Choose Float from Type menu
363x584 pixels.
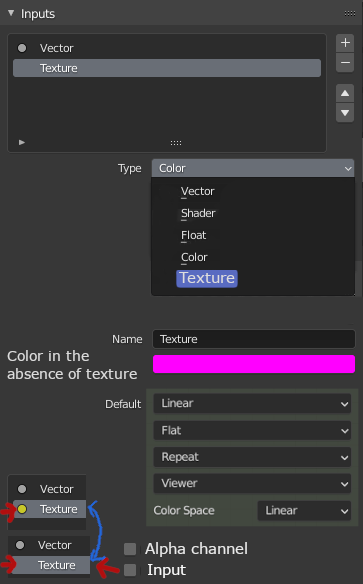[x=194, y=235]
